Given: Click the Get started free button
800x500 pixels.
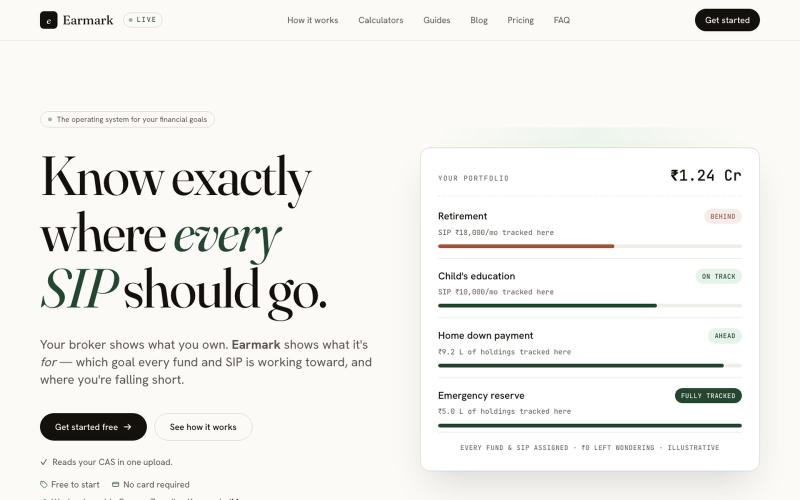Looking at the screenshot, I should tap(93, 427).
